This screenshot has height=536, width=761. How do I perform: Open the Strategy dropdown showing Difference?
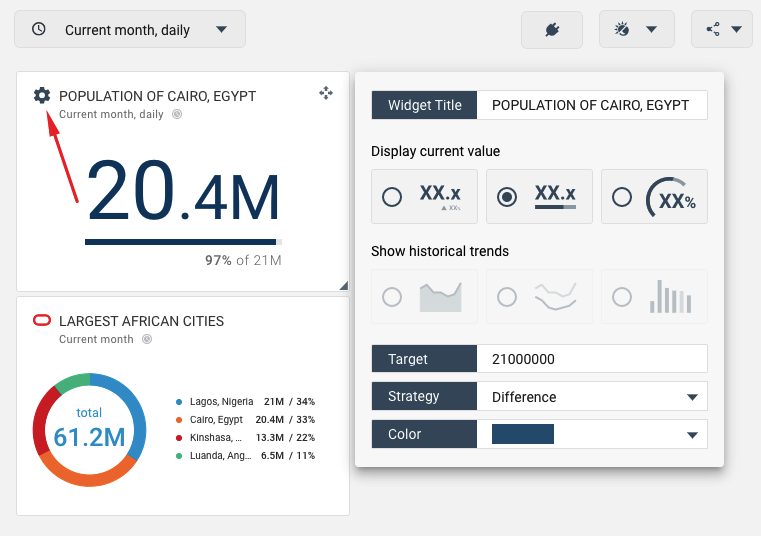(592, 396)
